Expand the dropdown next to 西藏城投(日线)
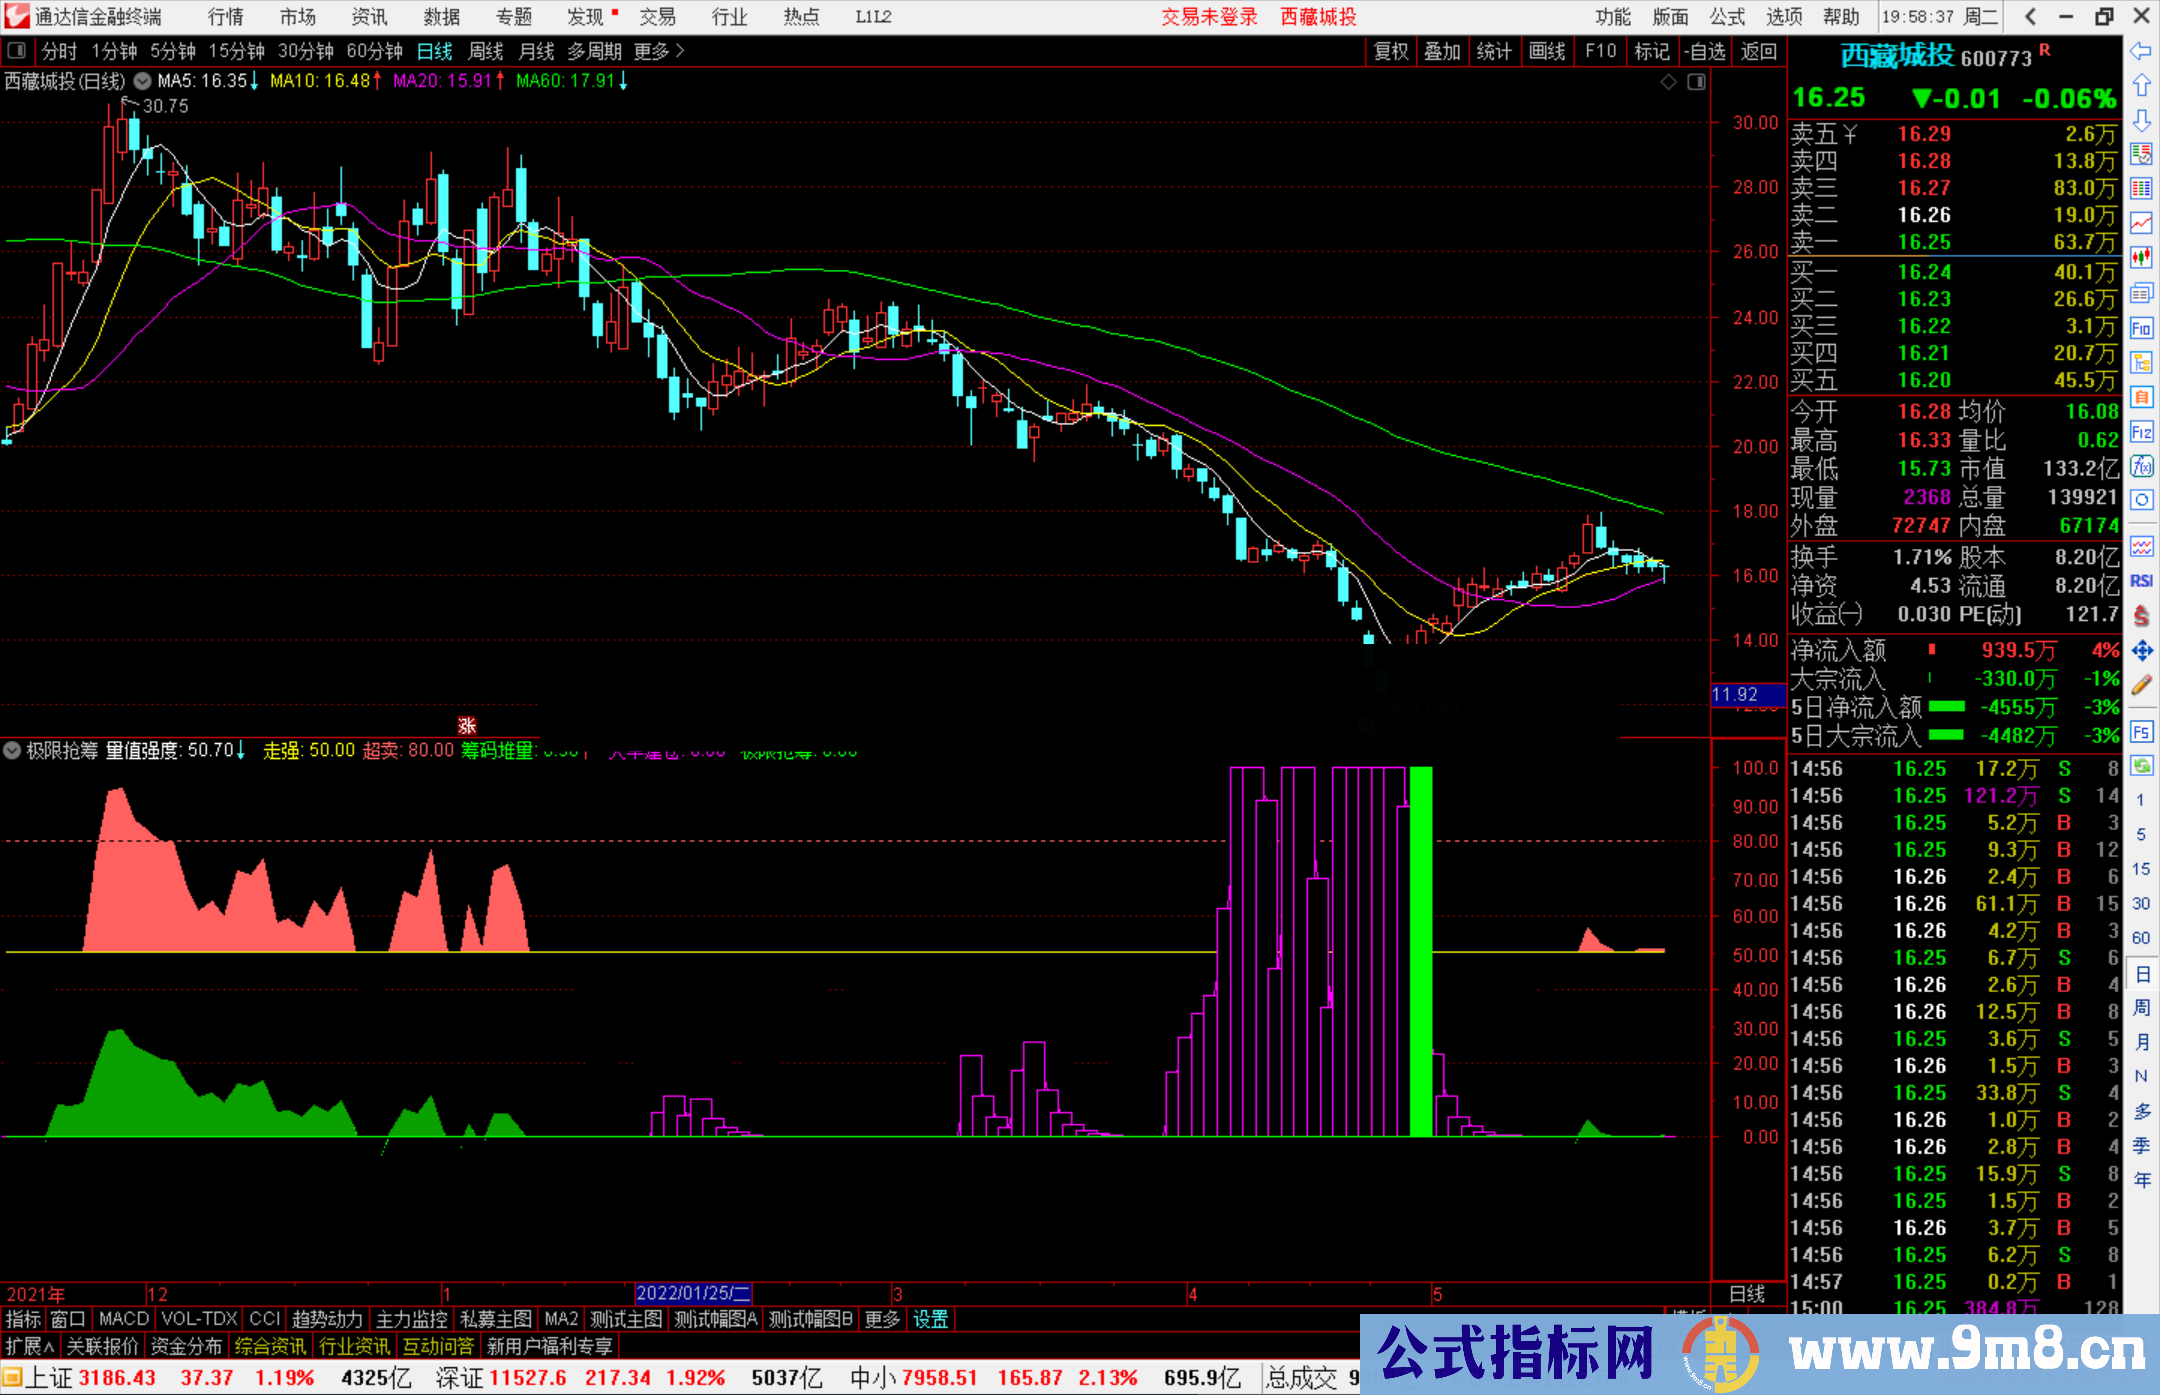This screenshot has width=2160, height=1395. (x=143, y=81)
